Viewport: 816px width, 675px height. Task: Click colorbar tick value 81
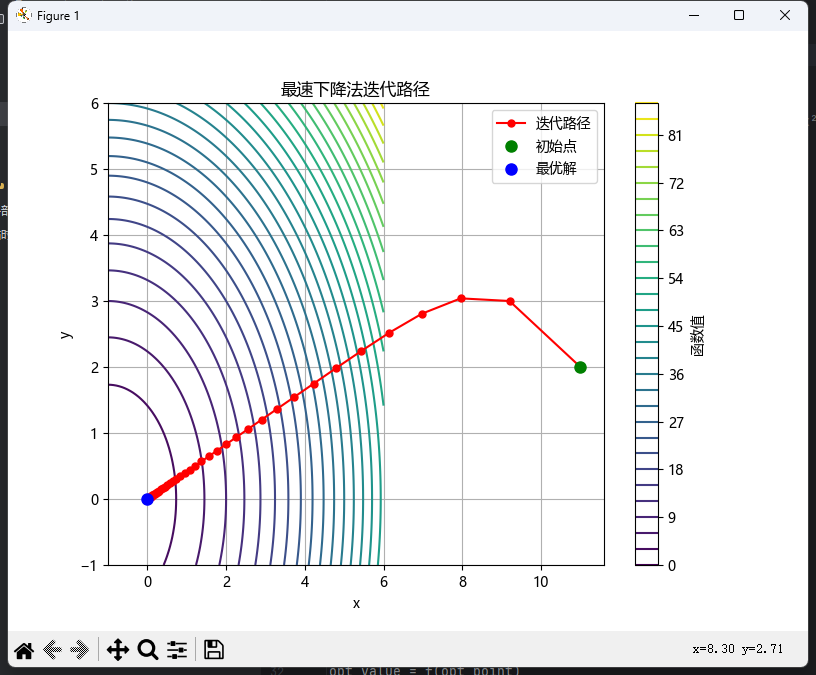pyautogui.click(x=675, y=136)
